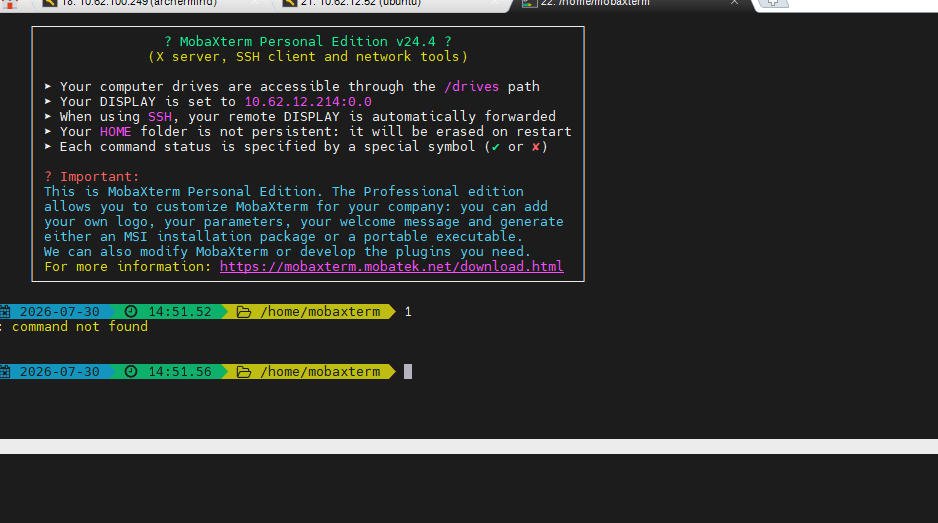Screen dimensions: 938x523
Task: Click the magenta SSH word in the banner
Action: [160, 117]
